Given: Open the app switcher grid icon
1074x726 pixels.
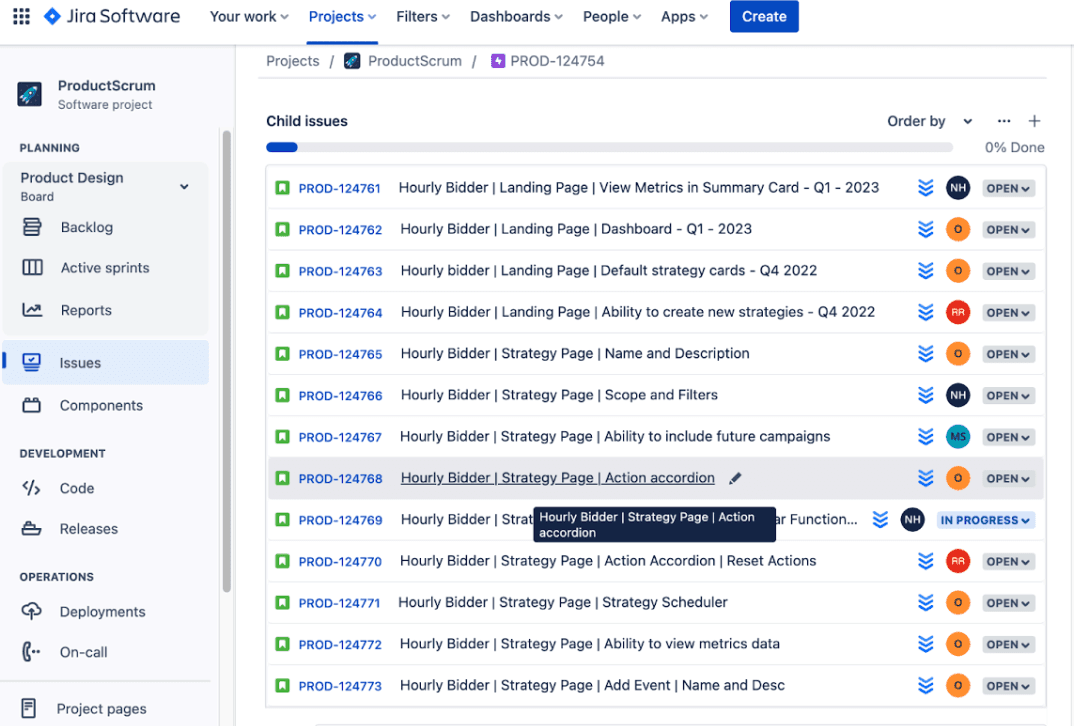Looking at the screenshot, I should [21, 16].
